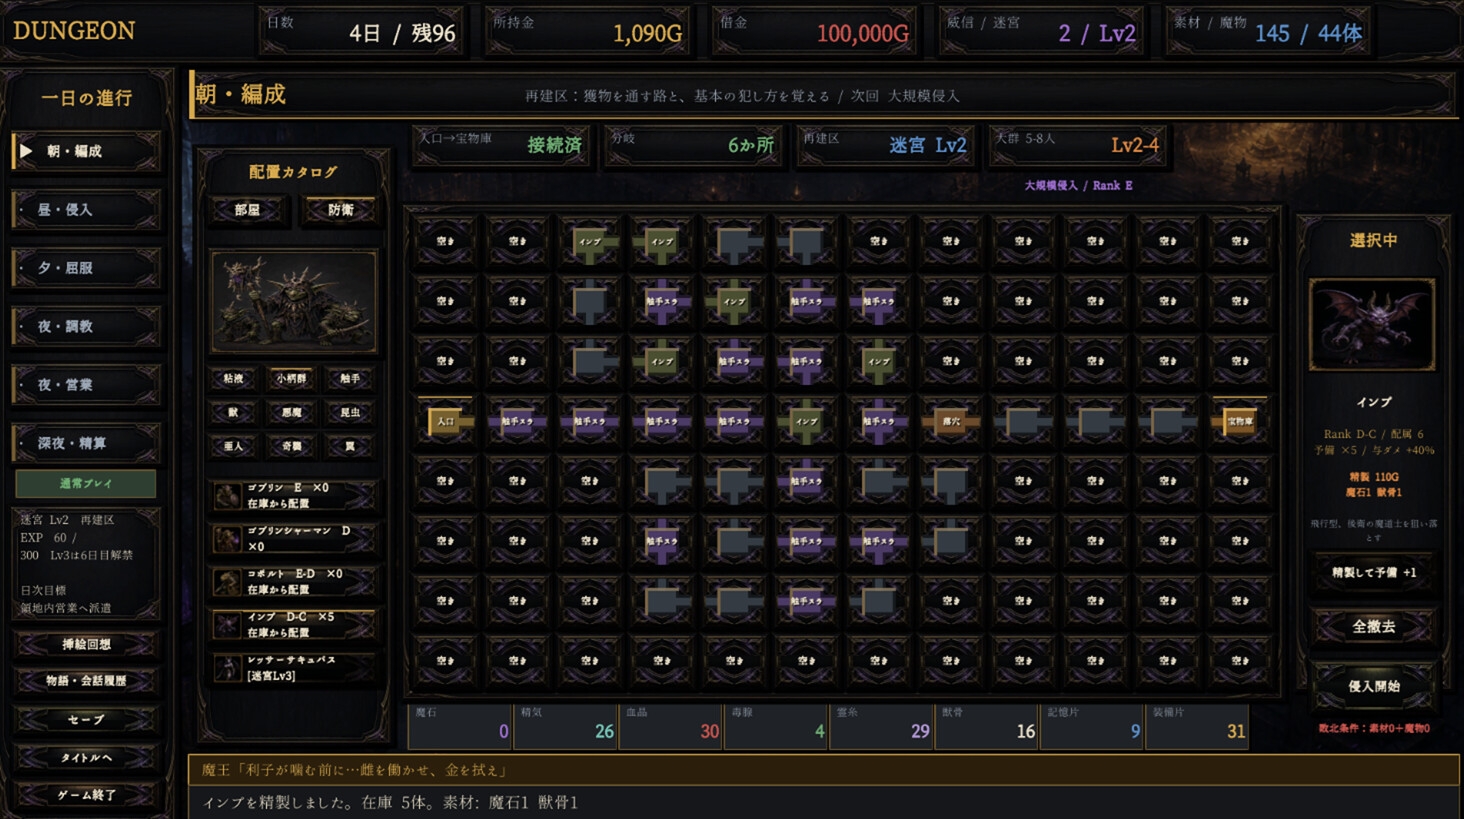Toggle the 翼 winged category filter

pos(349,446)
